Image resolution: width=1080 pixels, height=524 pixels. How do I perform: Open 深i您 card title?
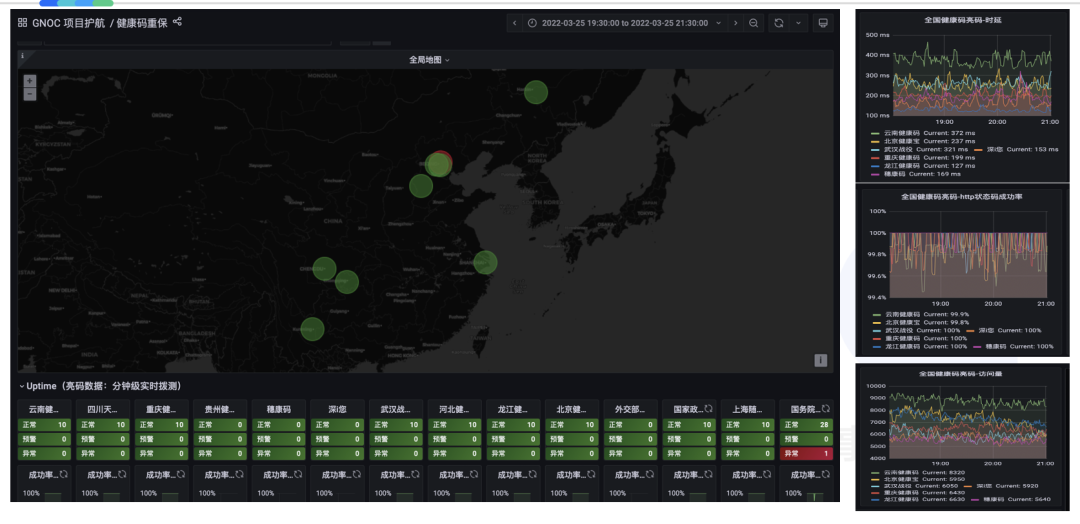tap(338, 409)
